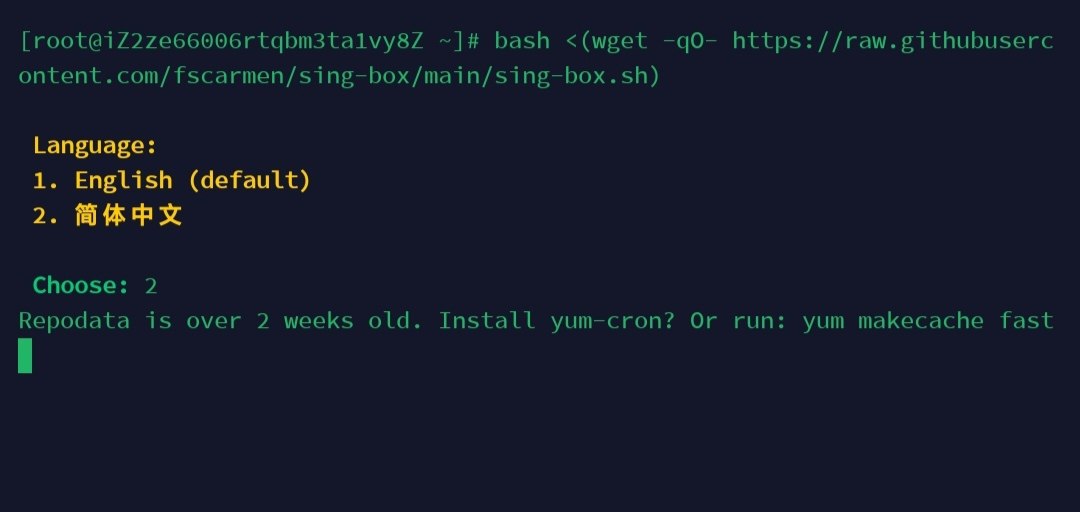Select the English (default) language option
Viewport: 1080px width, 512px height.
(x=172, y=181)
